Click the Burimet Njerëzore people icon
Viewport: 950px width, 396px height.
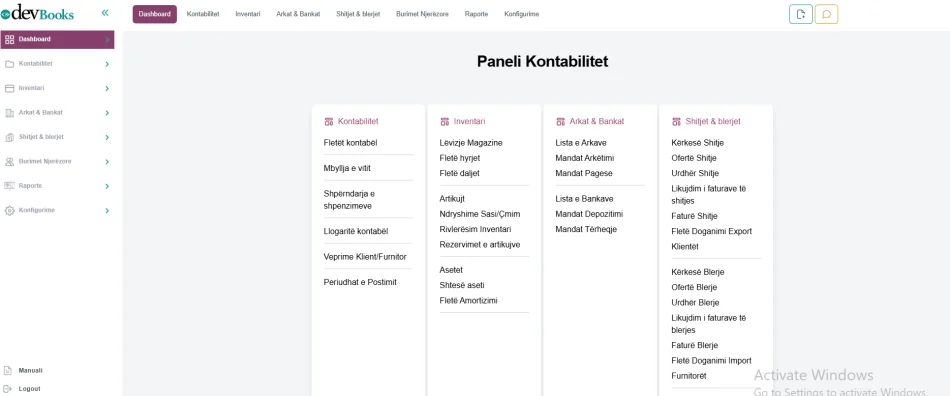(9, 162)
